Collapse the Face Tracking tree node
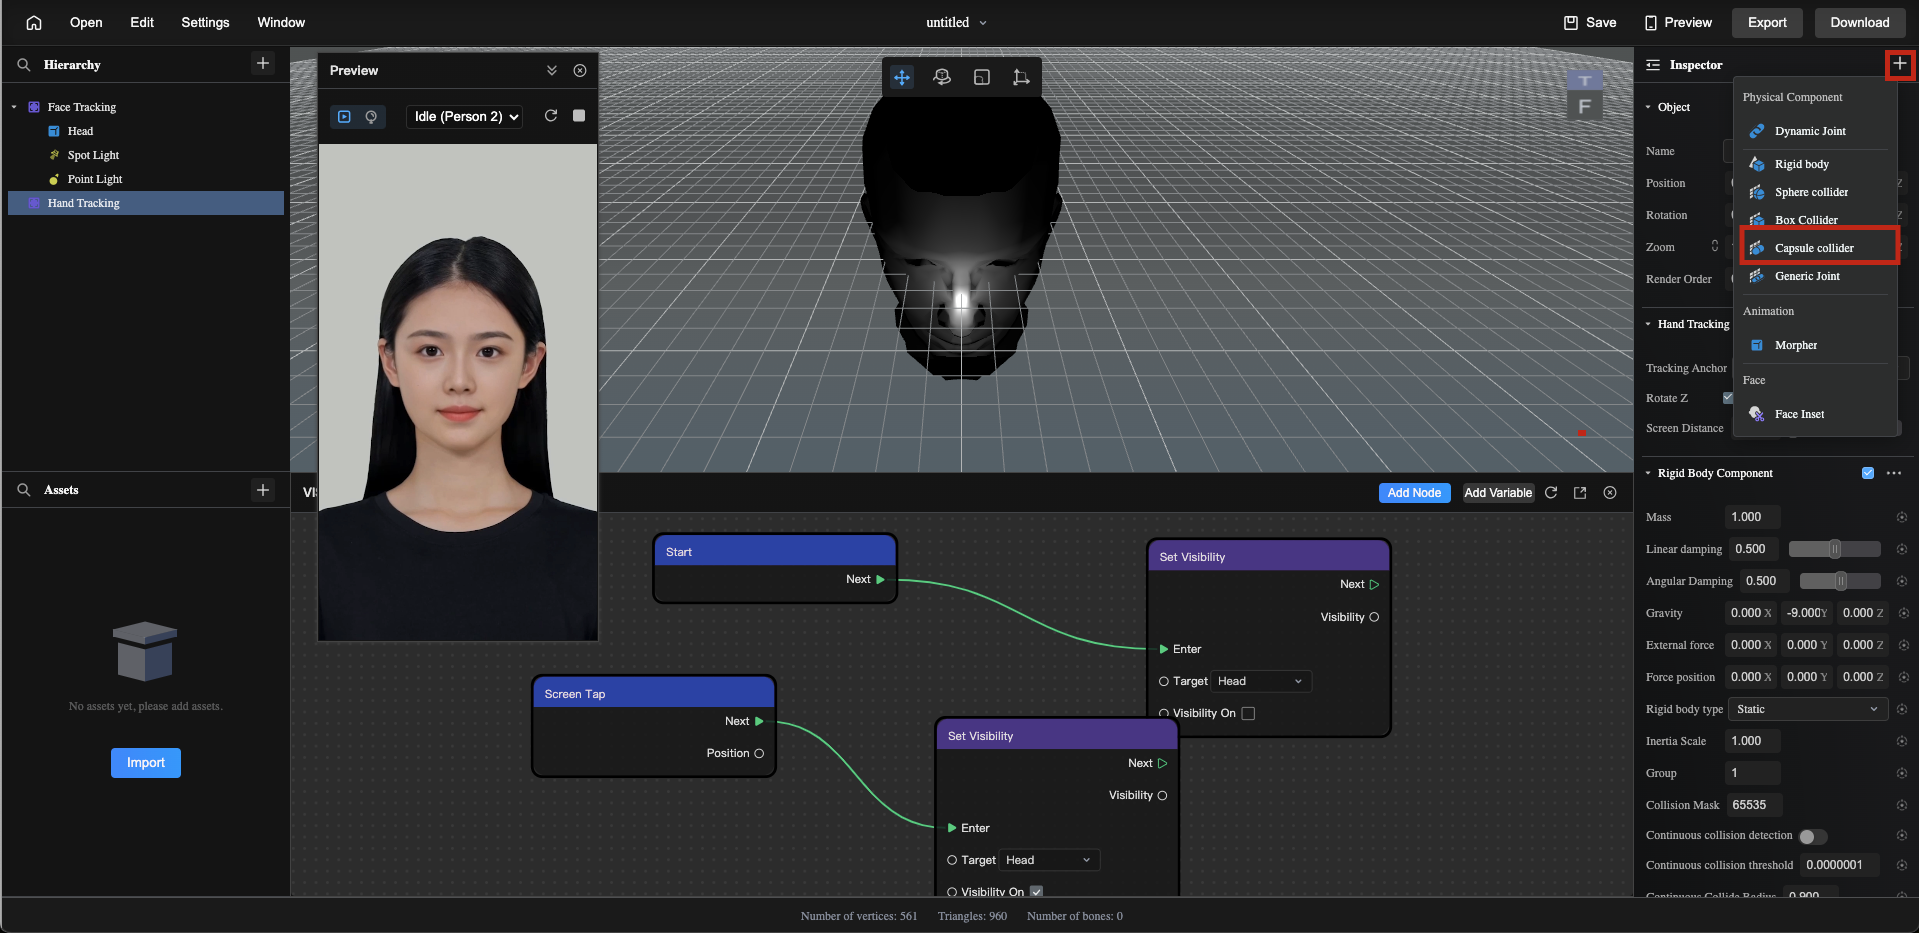 click(14, 107)
